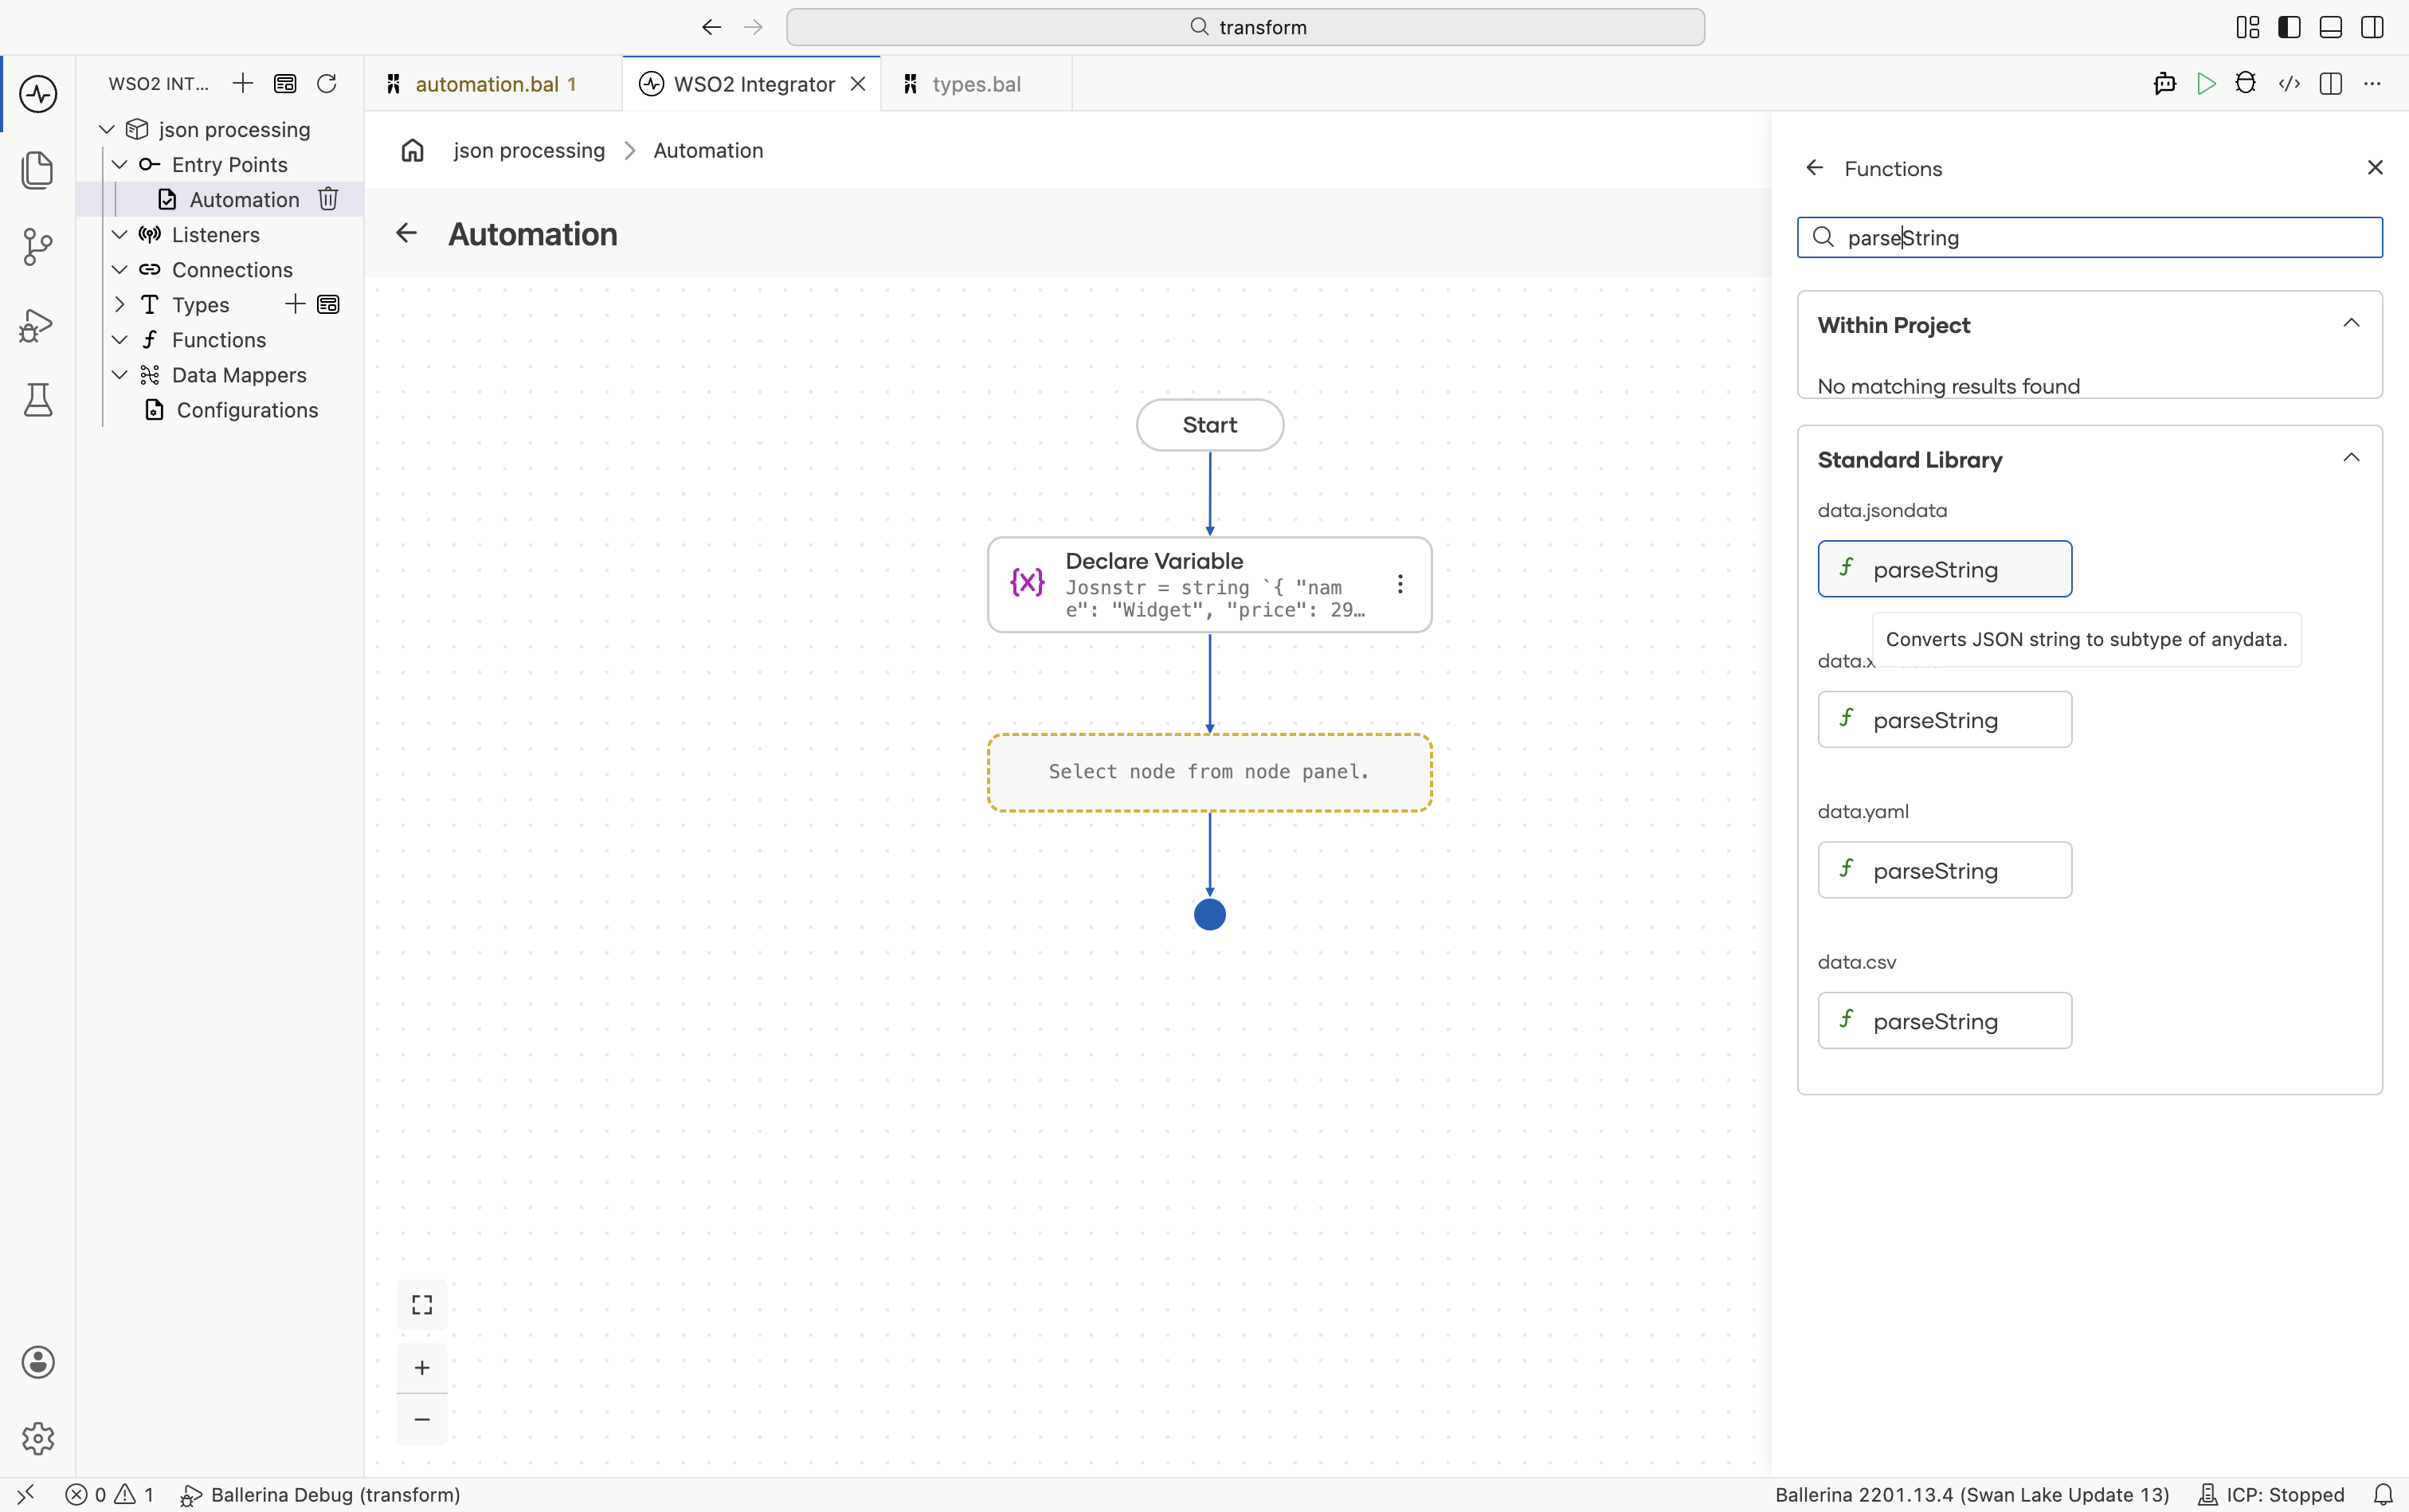Toggle the primary side bar

2289,27
